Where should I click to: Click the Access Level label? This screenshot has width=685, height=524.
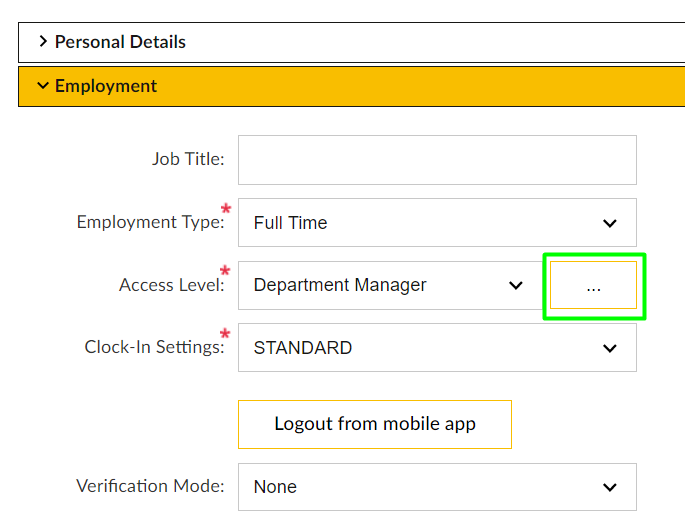pos(172,285)
